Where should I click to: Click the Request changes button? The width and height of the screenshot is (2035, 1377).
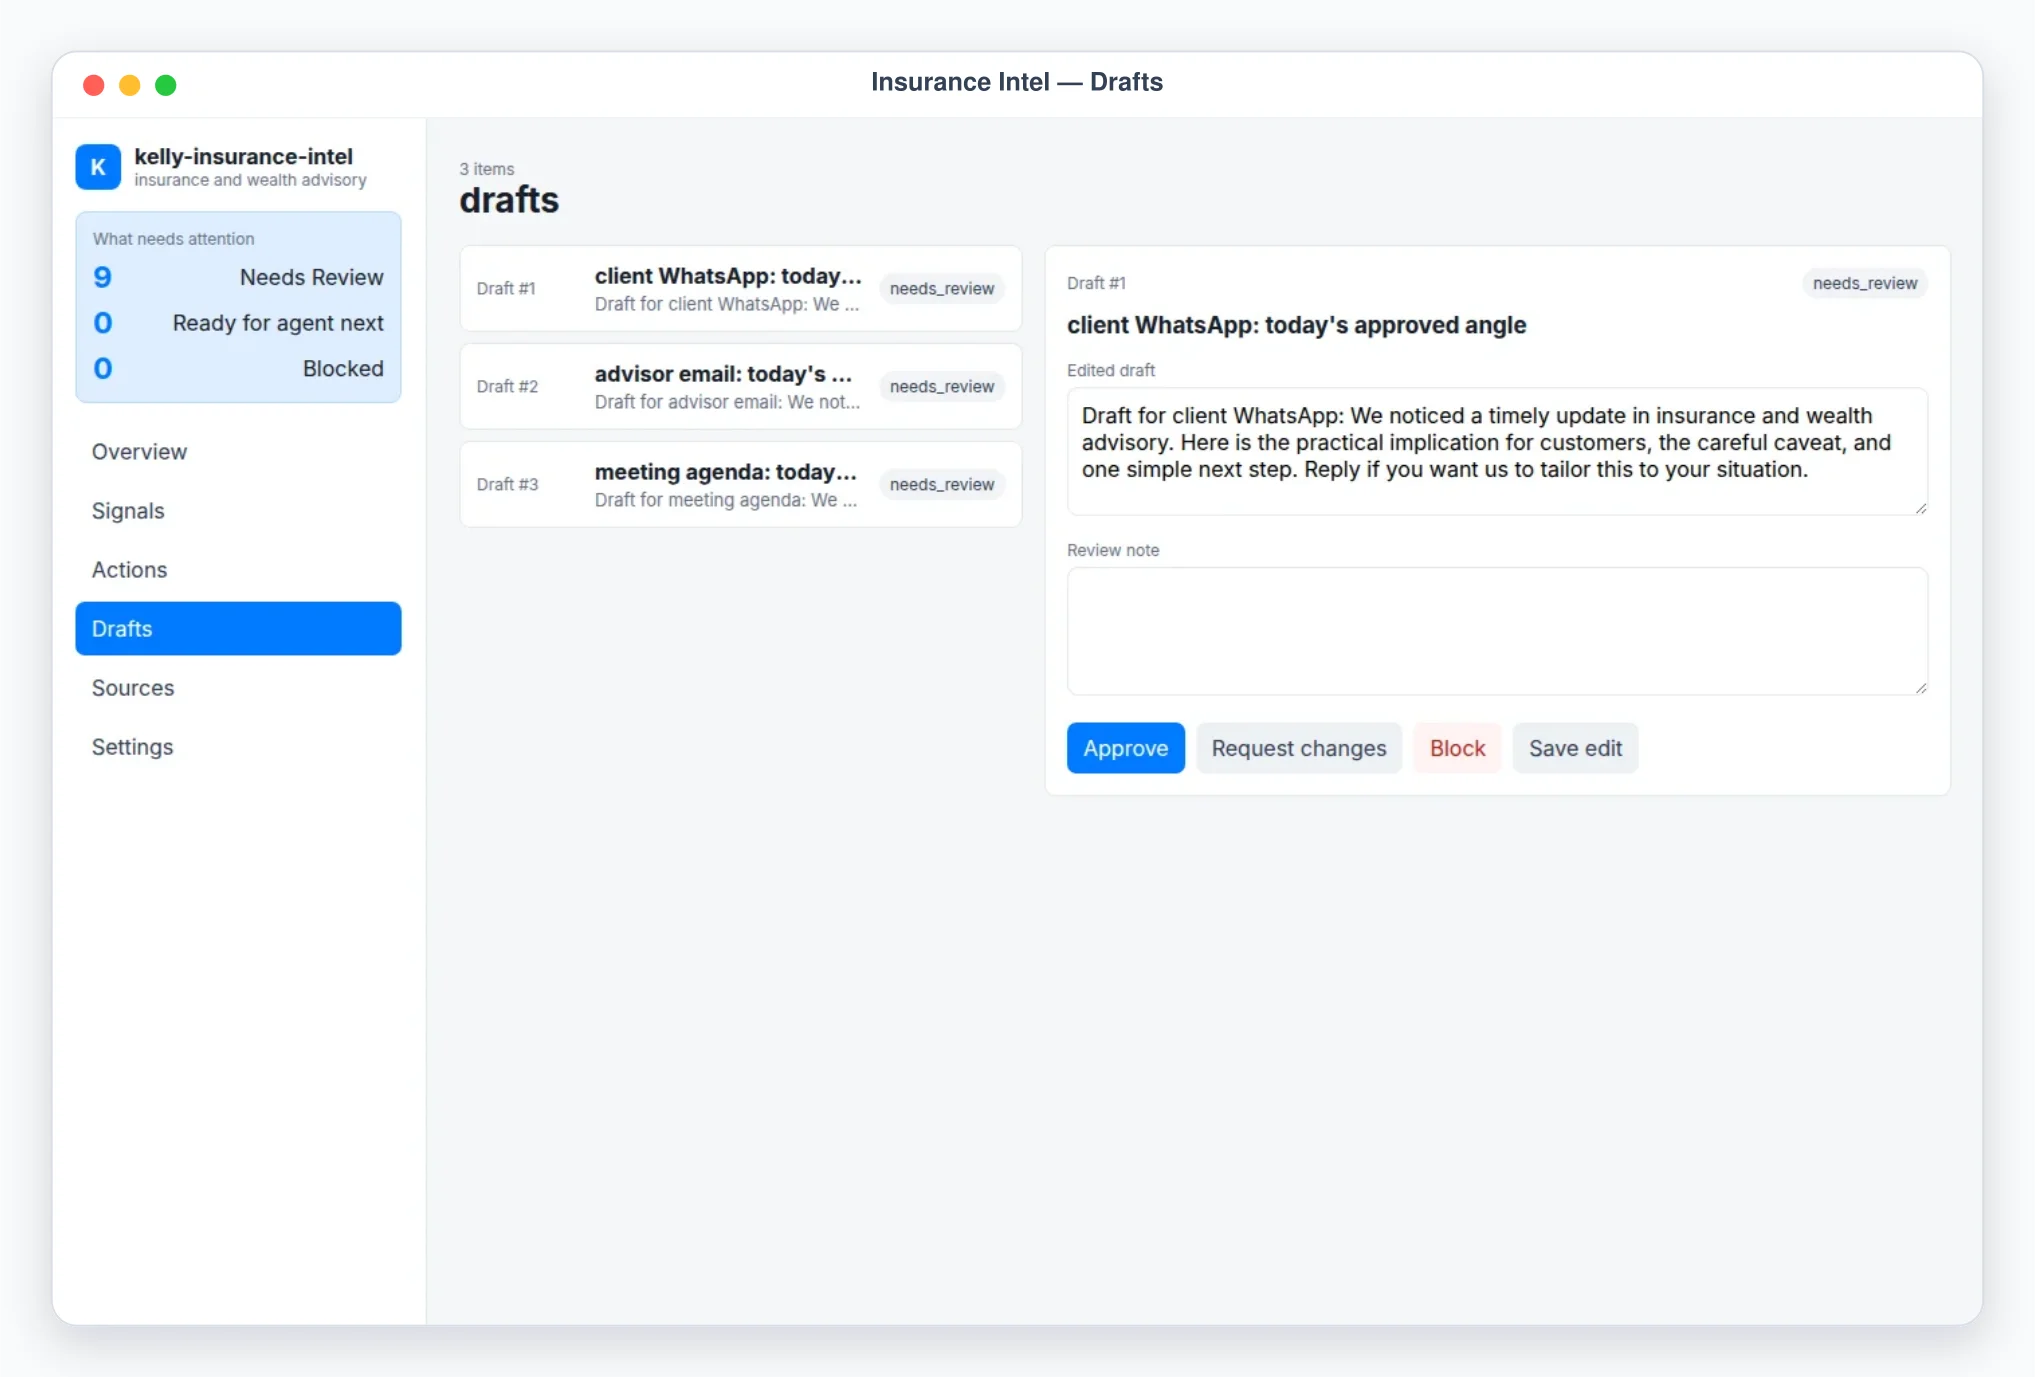1298,748
